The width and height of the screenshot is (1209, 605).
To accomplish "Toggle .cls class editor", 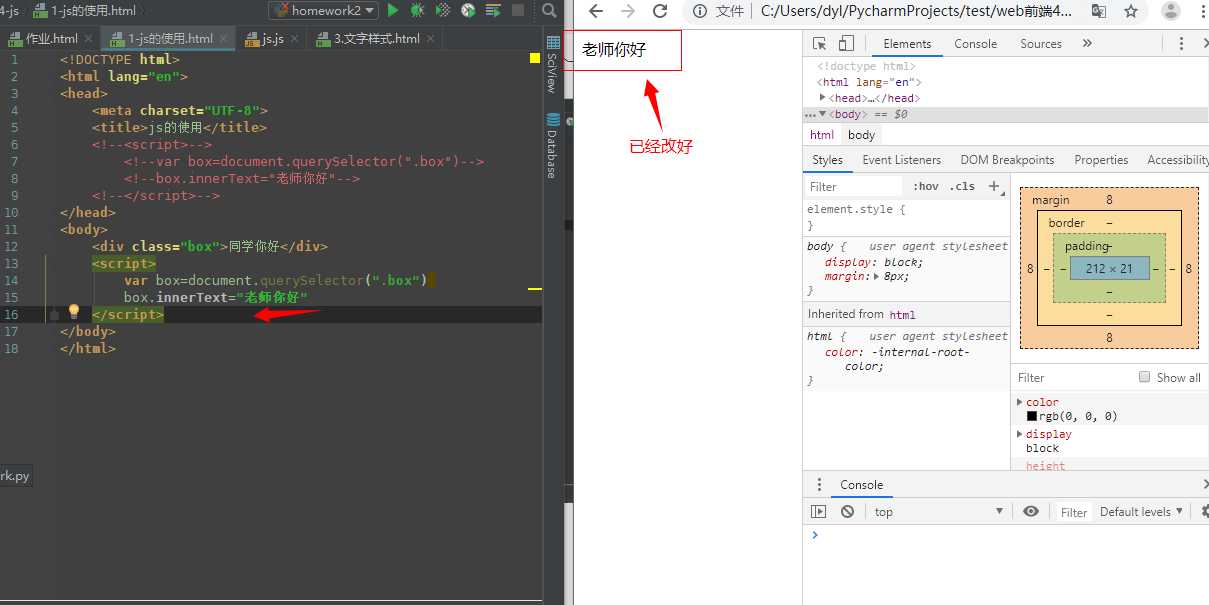I will [x=962, y=186].
